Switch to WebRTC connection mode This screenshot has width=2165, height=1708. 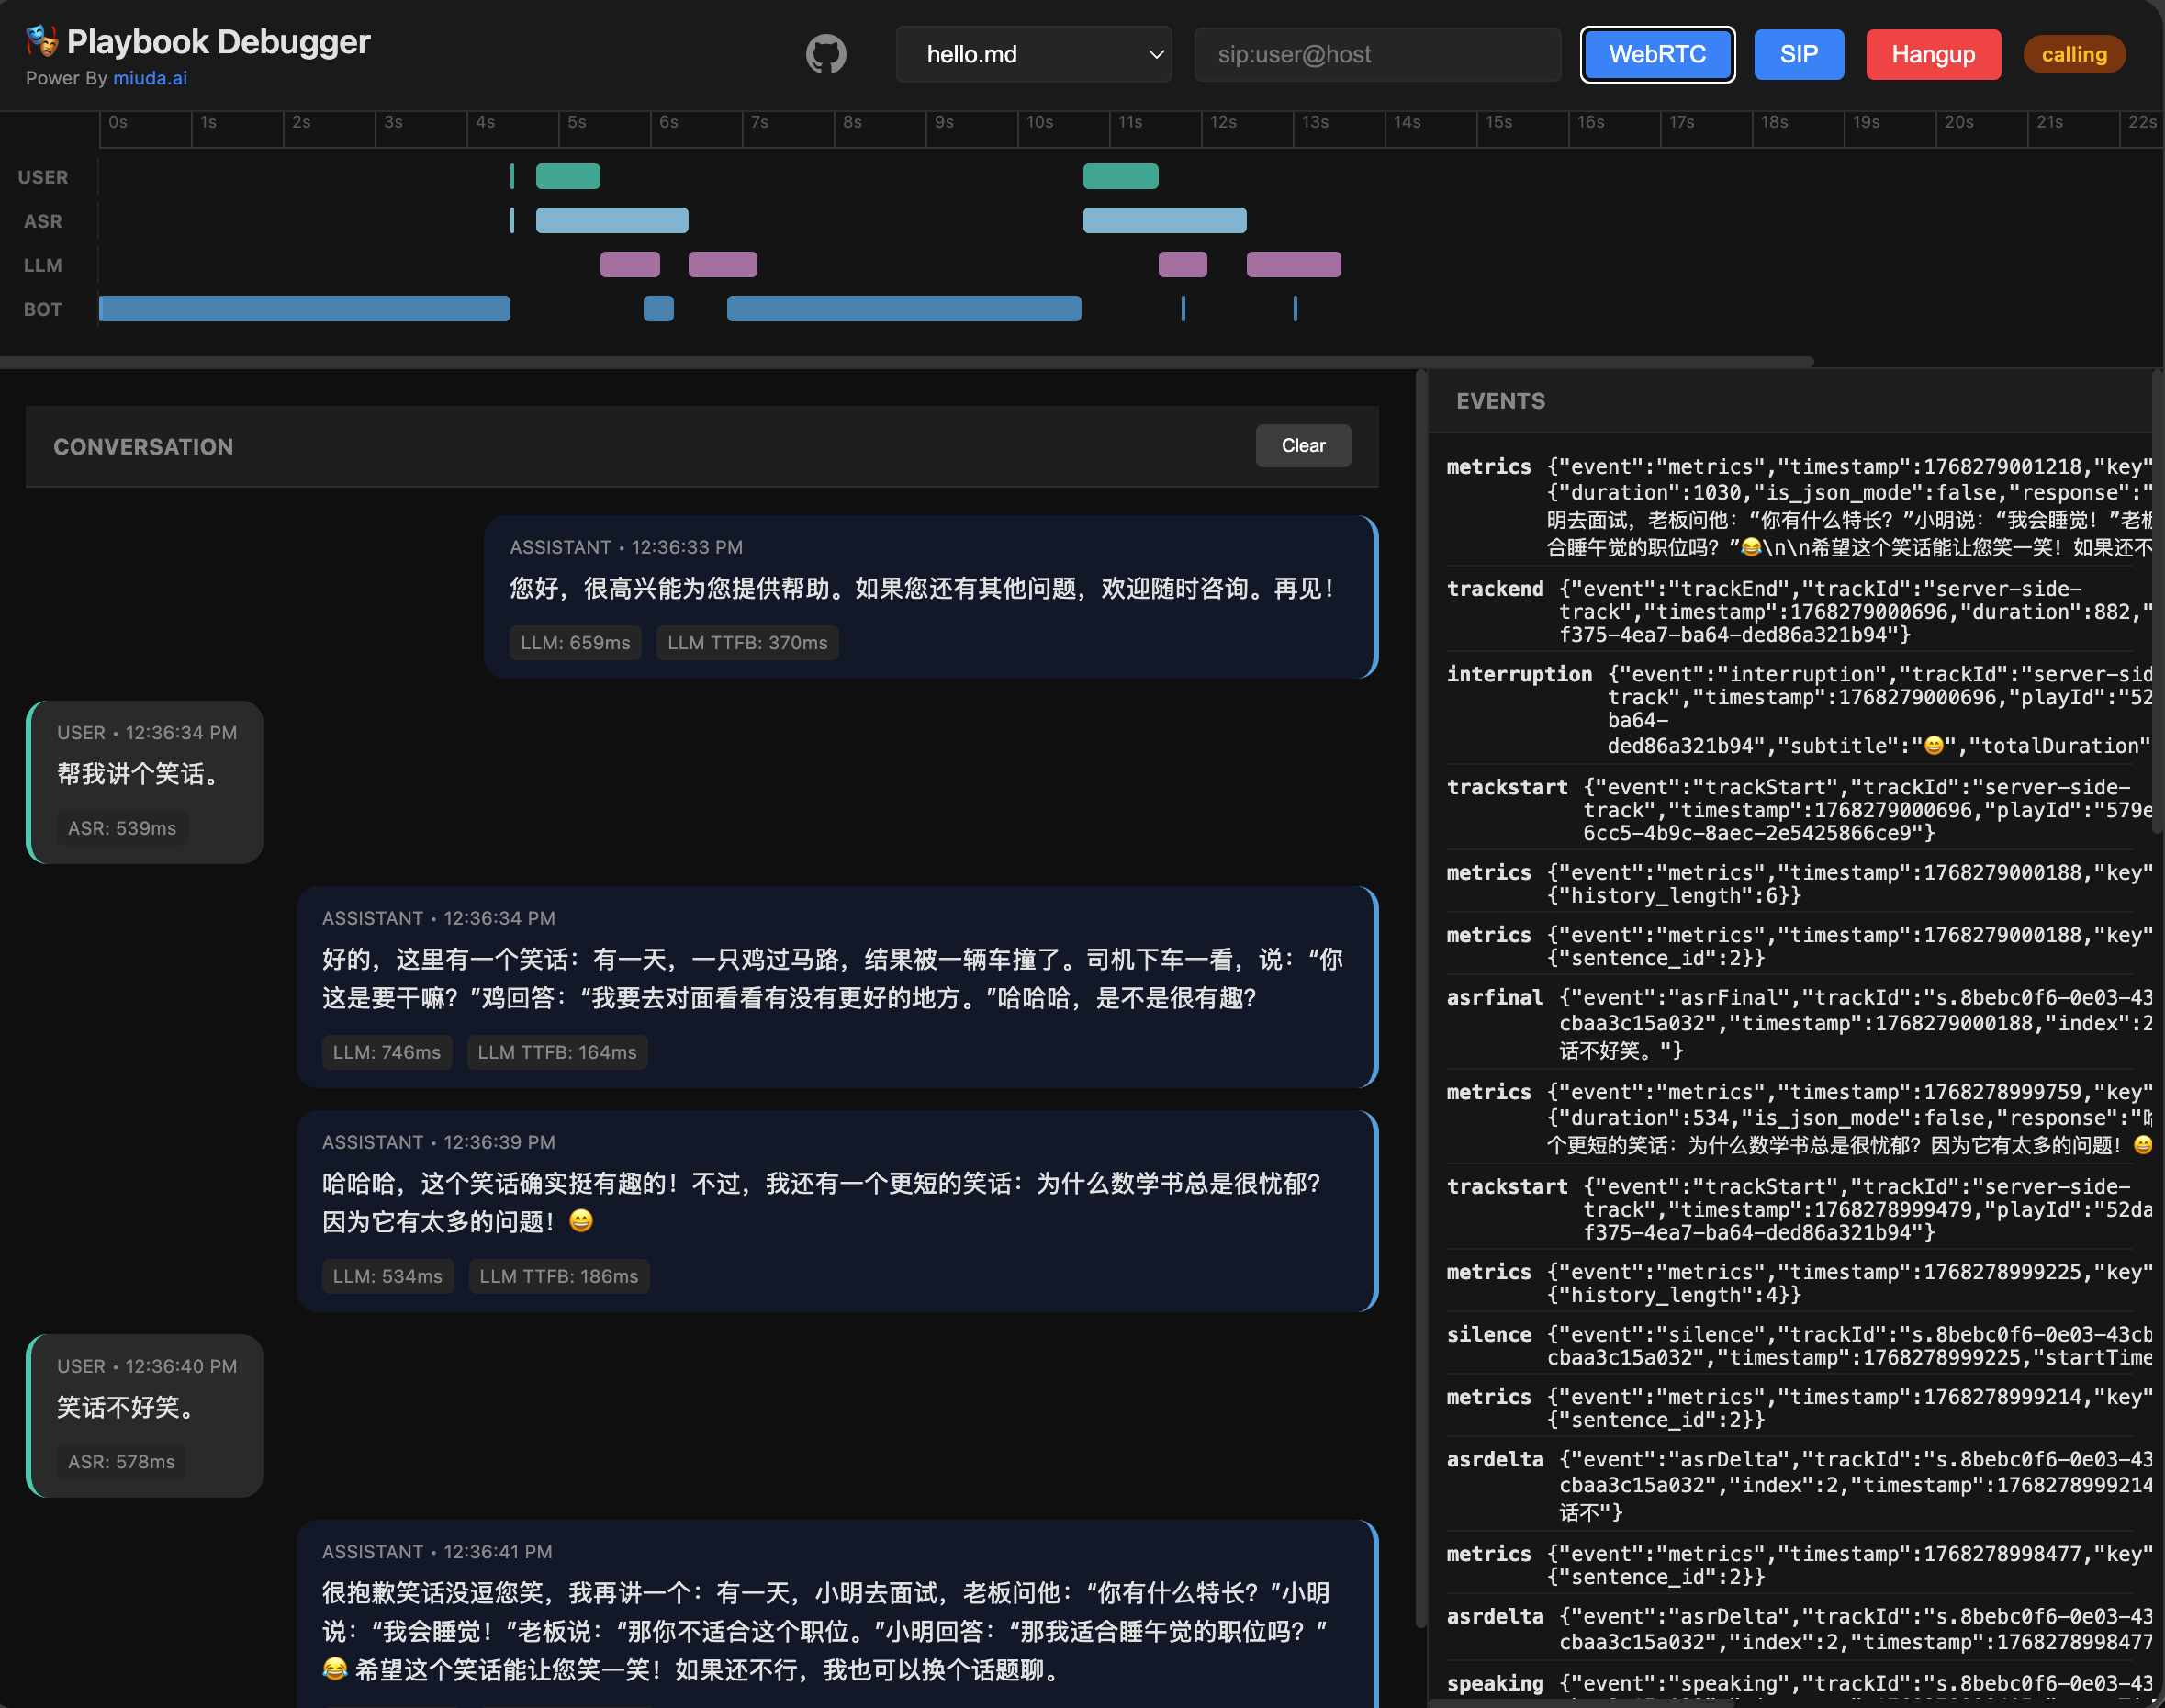pos(1657,54)
